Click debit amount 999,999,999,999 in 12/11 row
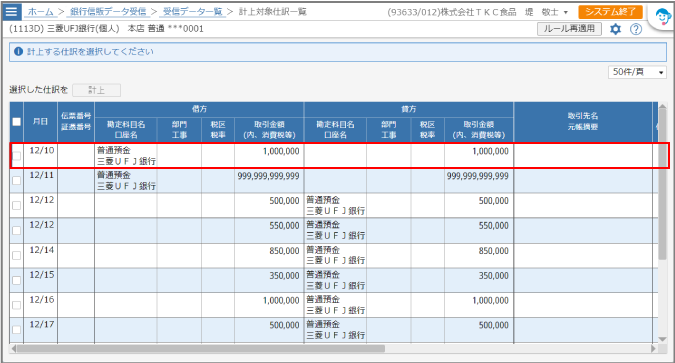Screen dimensions: 675x363 pos(268,176)
